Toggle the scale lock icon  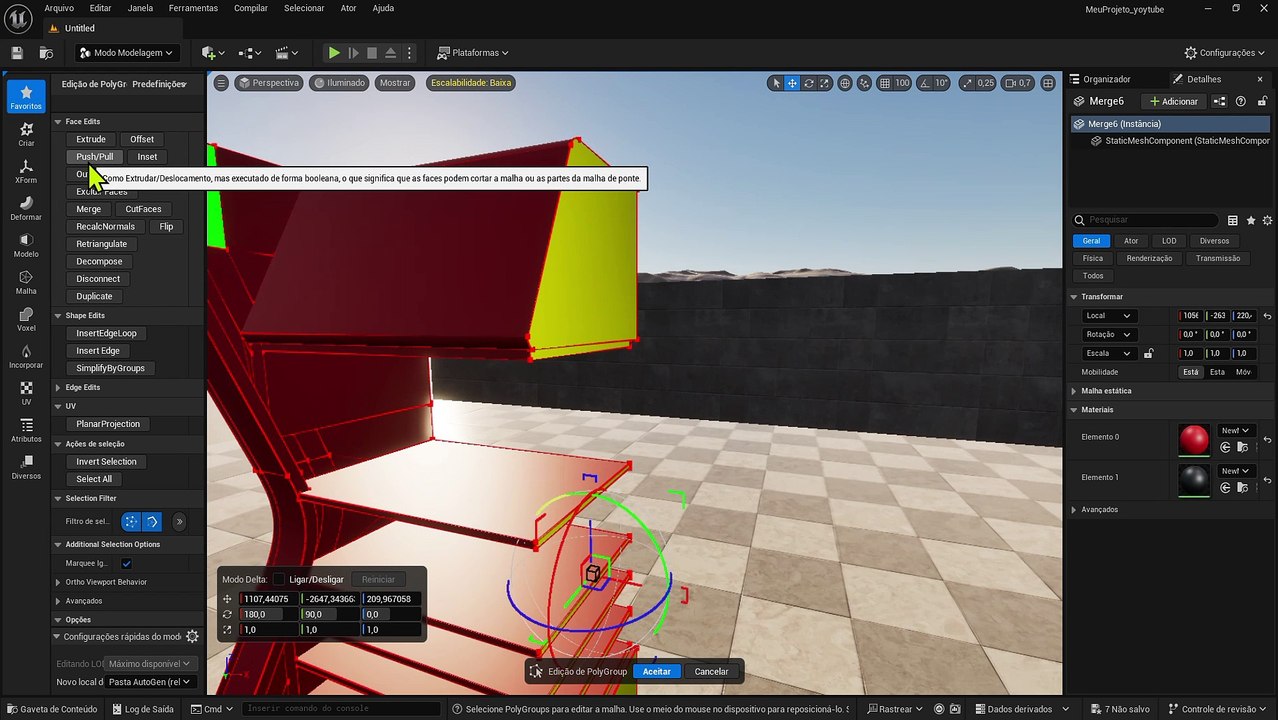(1148, 353)
